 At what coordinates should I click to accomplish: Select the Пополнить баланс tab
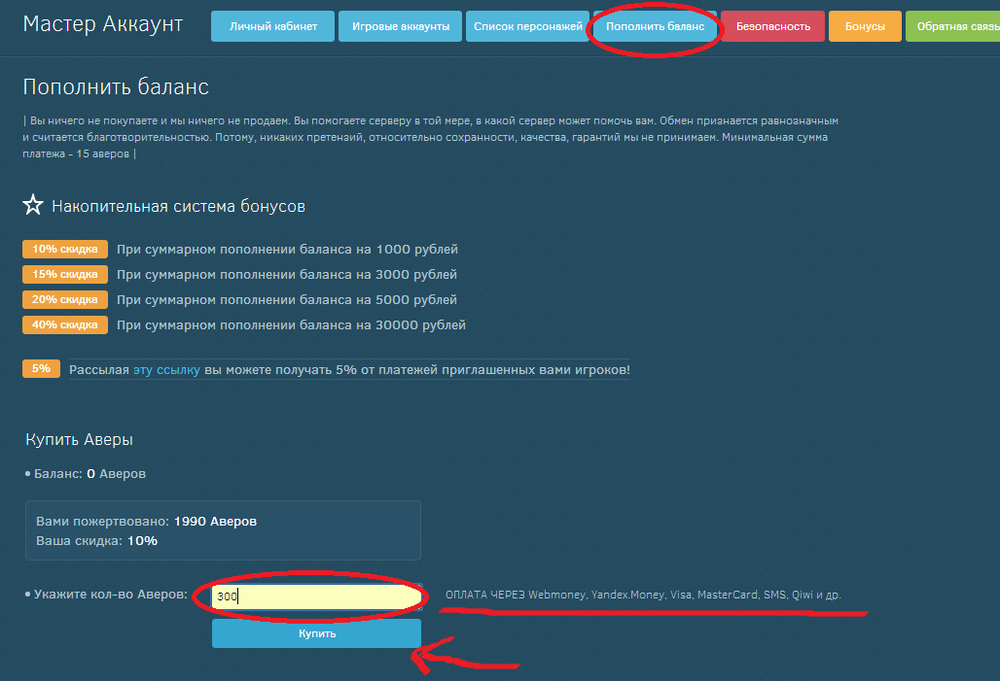point(655,26)
